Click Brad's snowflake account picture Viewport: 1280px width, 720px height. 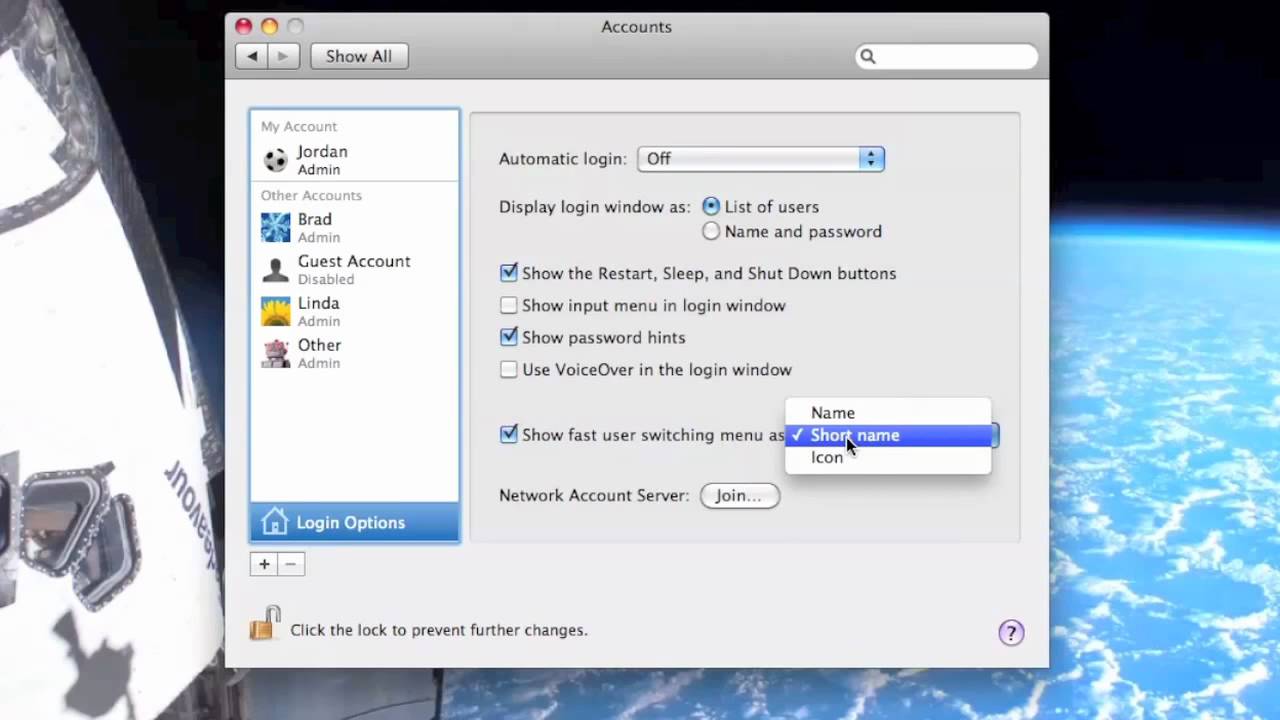click(275, 227)
